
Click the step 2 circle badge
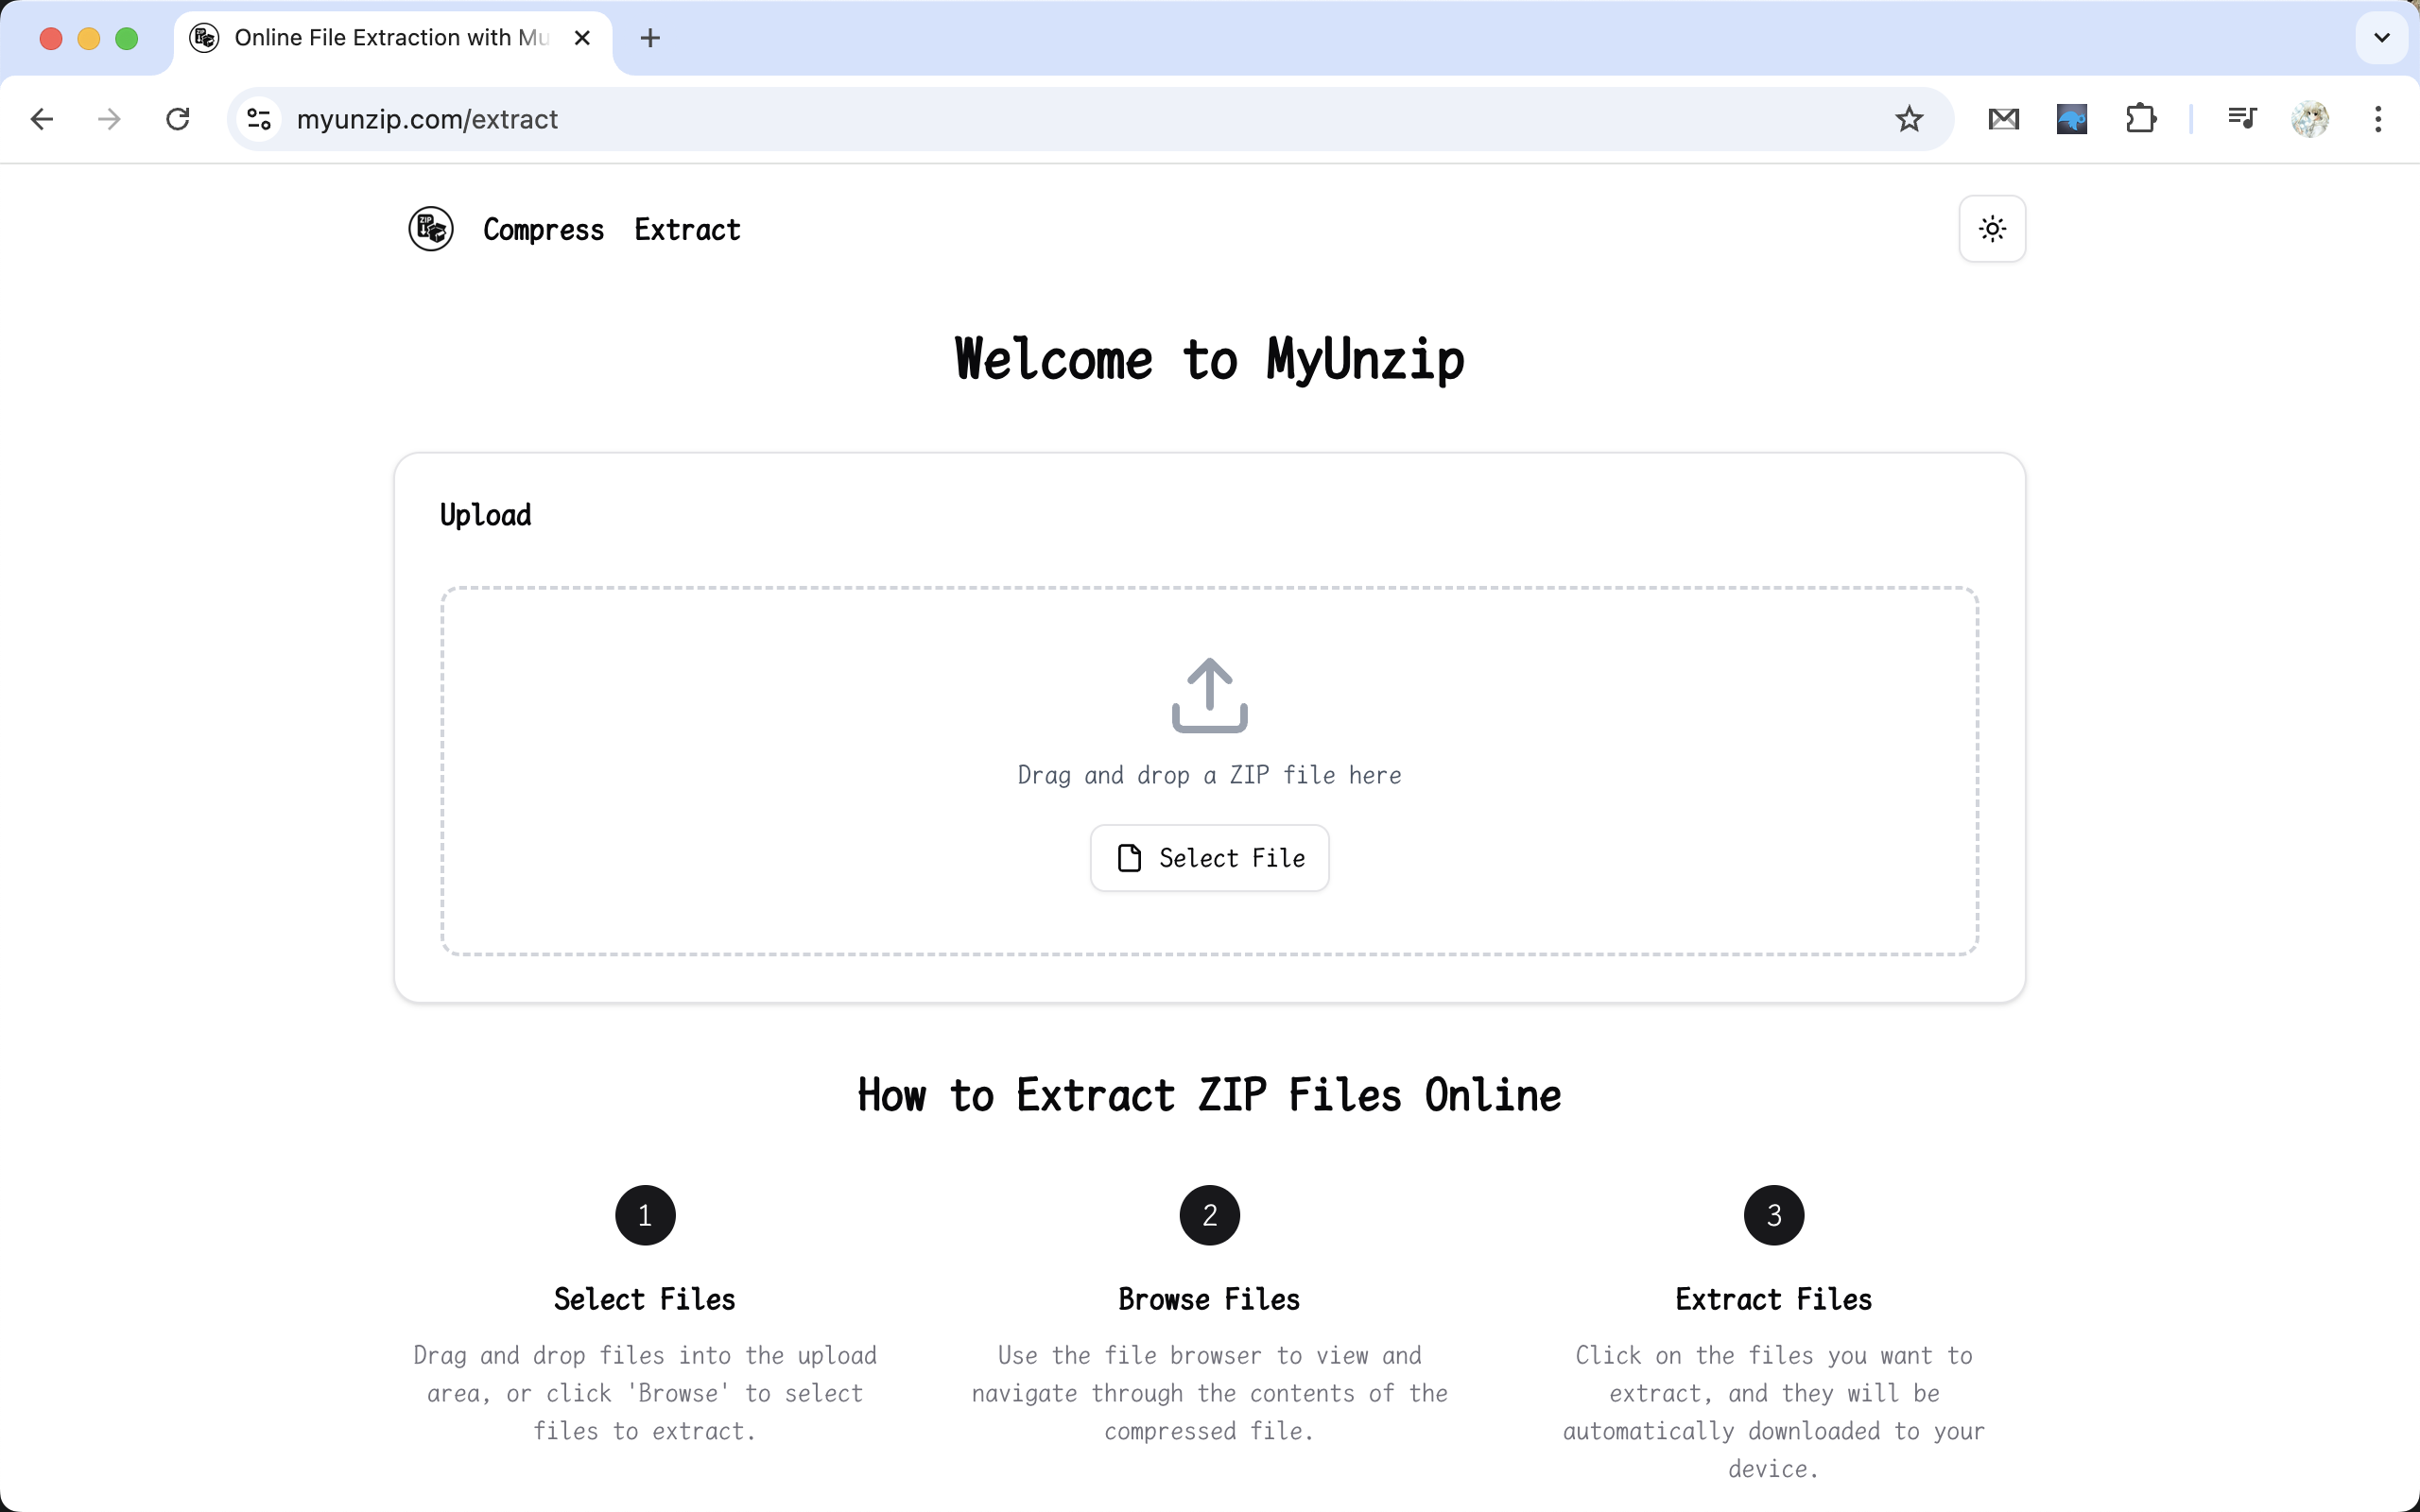coord(1210,1215)
